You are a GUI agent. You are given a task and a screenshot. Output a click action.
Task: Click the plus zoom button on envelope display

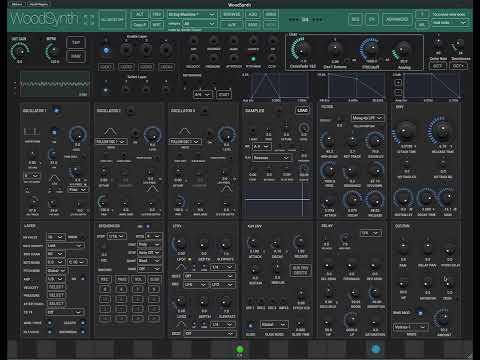click(398, 82)
